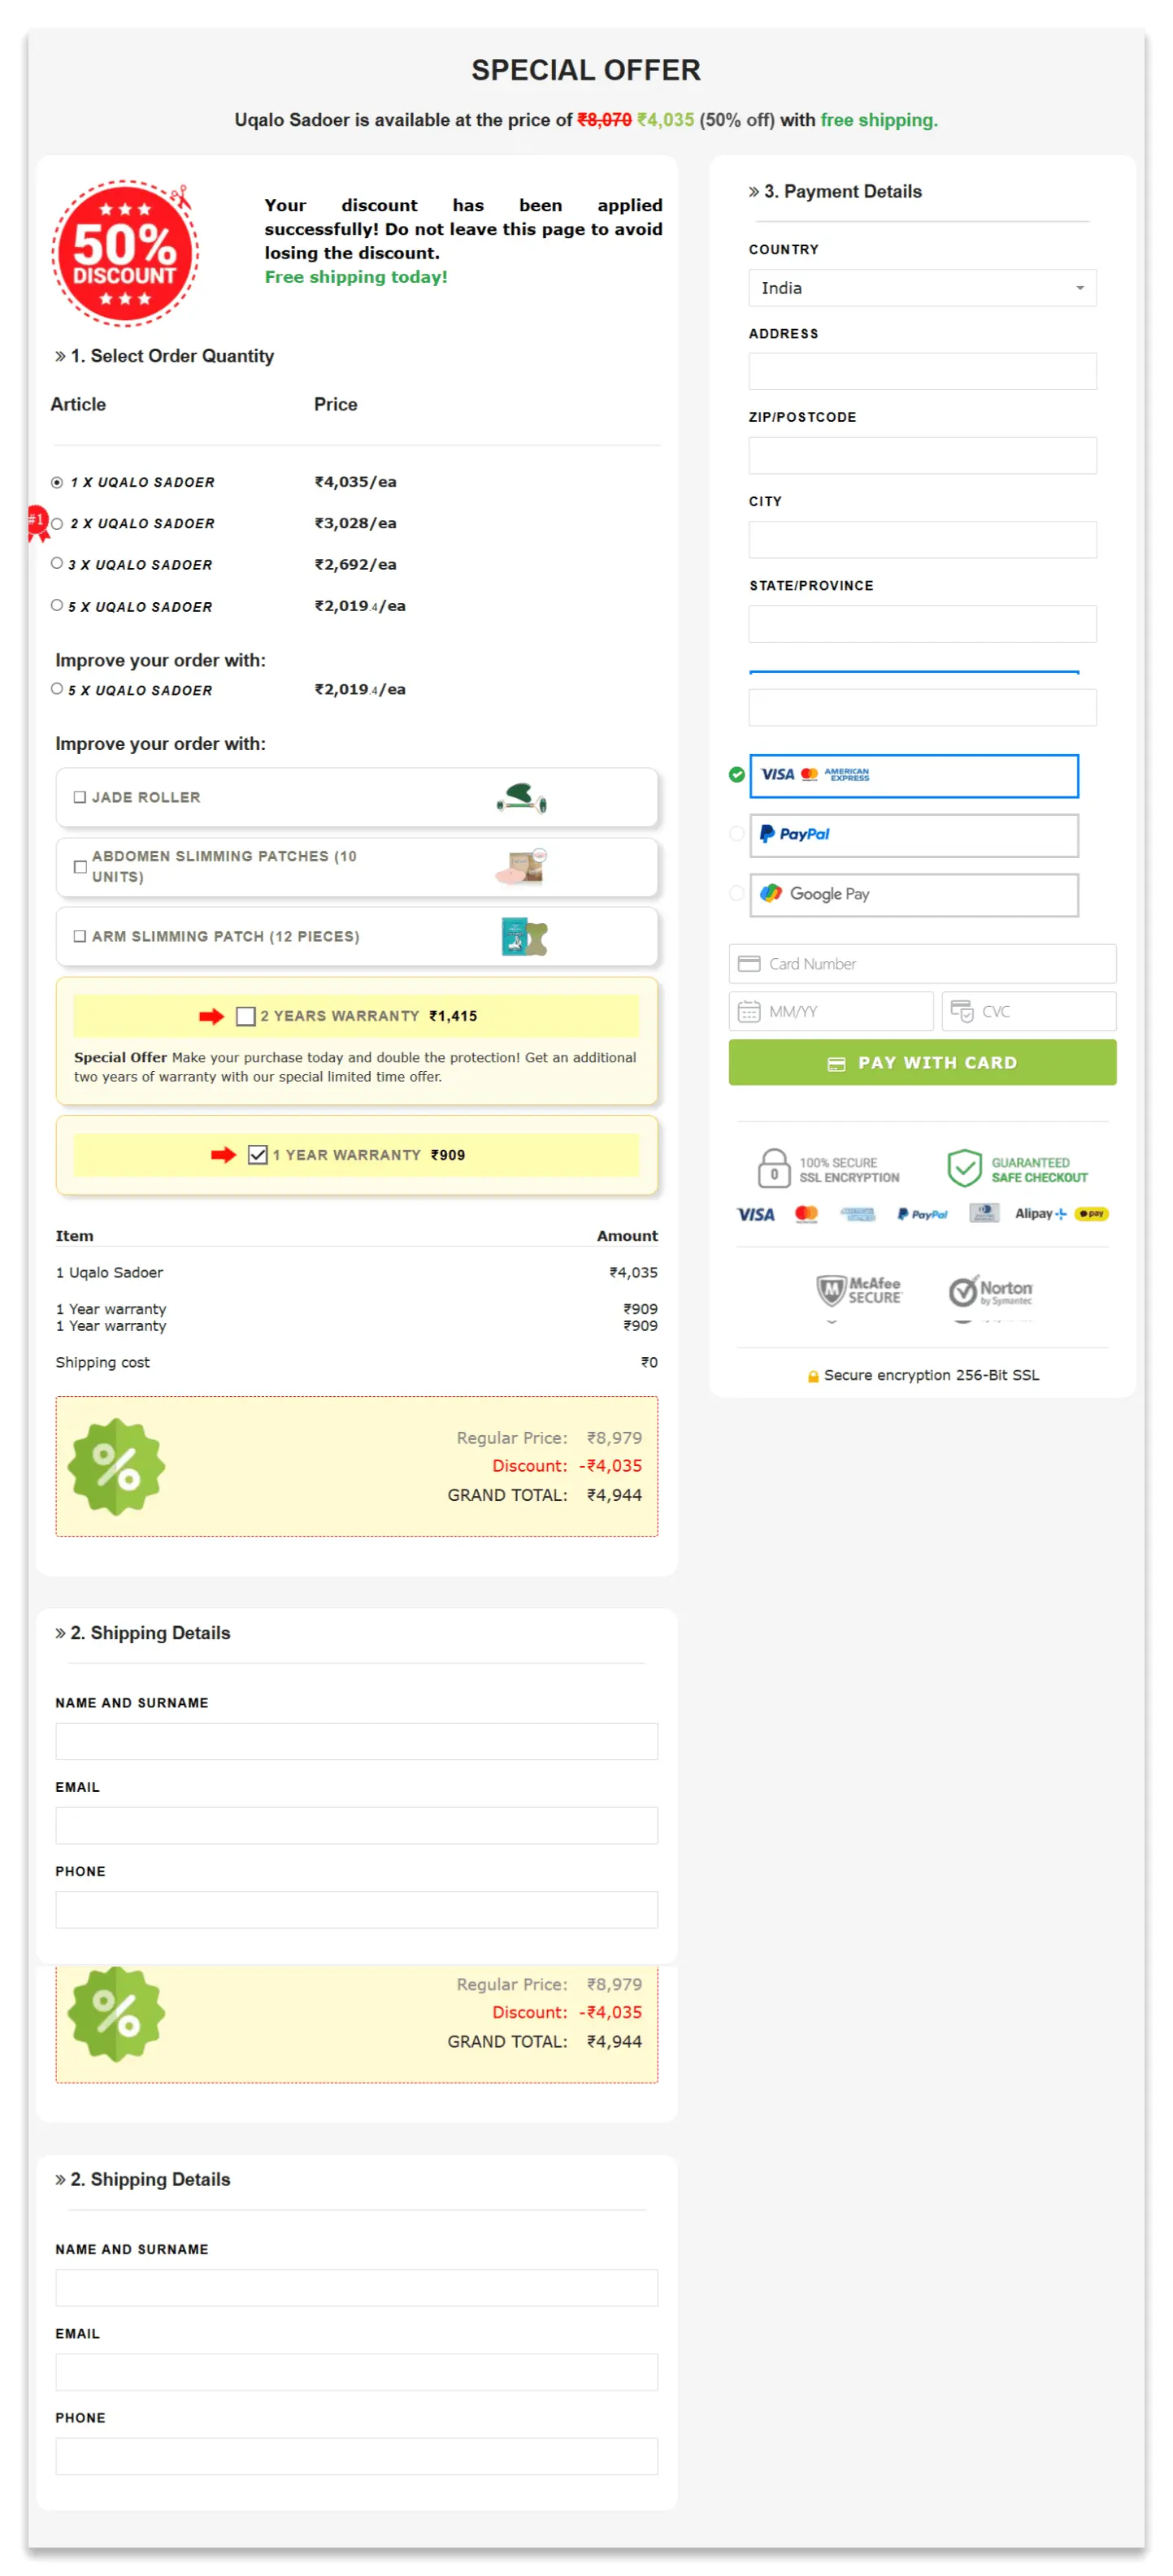This screenshot has width=1173, height=2576.
Task: Click the '3. Payment Details' heading
Action: tap(834, 191)
